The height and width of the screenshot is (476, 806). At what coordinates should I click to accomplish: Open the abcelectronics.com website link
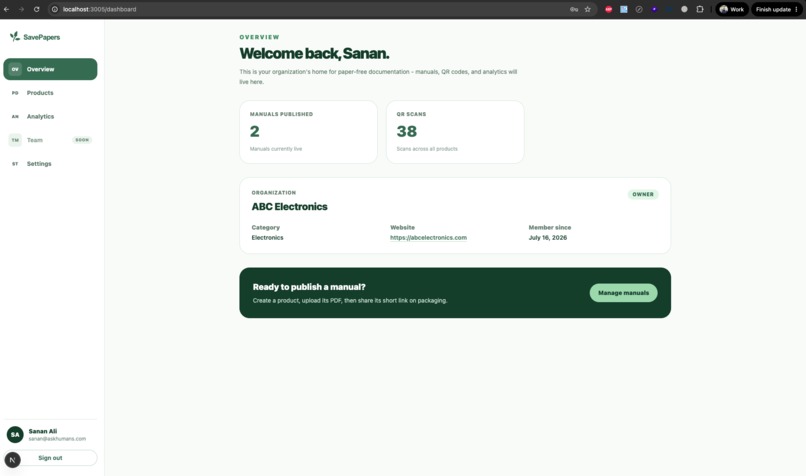point(428,237)
